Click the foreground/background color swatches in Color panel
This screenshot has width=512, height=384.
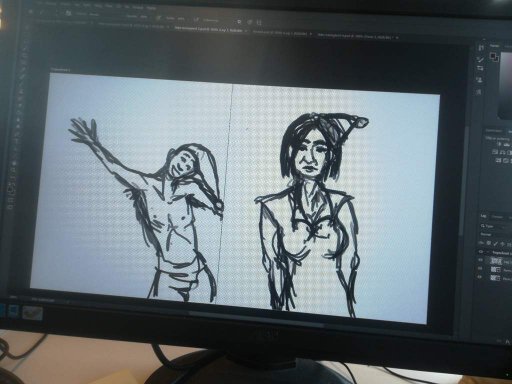[x=494, y=57]
